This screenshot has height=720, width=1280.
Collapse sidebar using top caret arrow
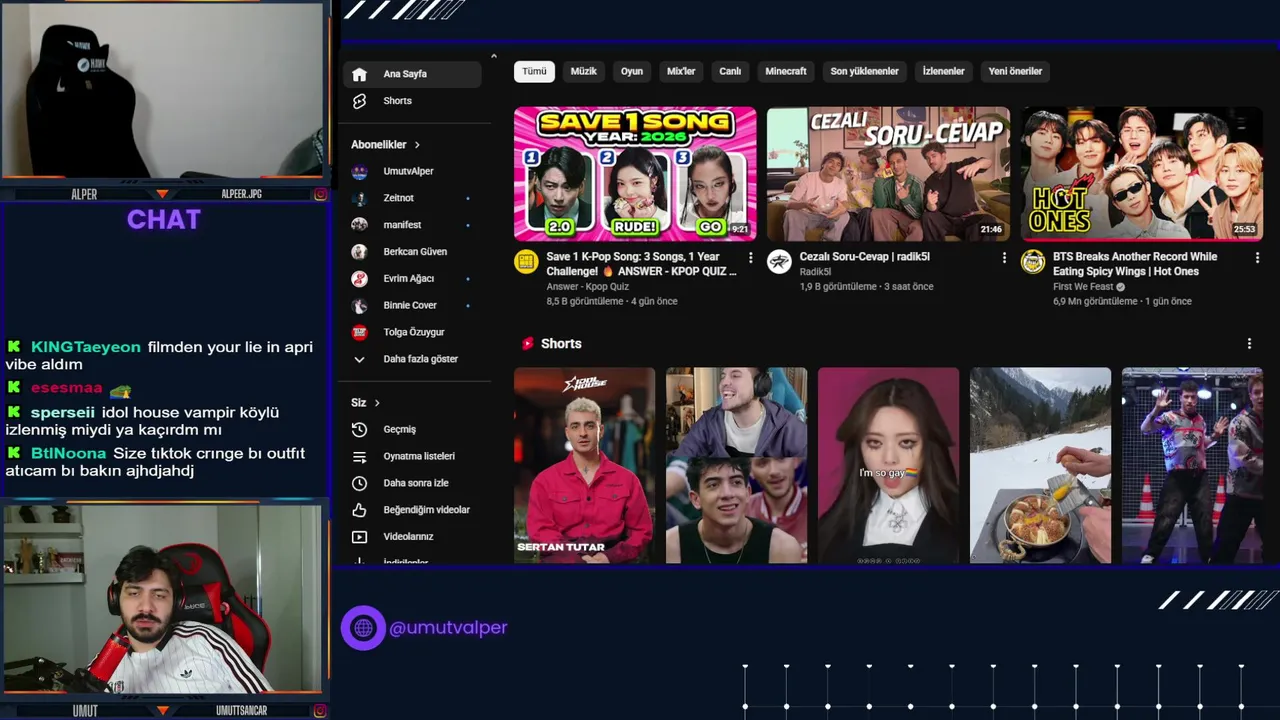(x=493, y=57)
